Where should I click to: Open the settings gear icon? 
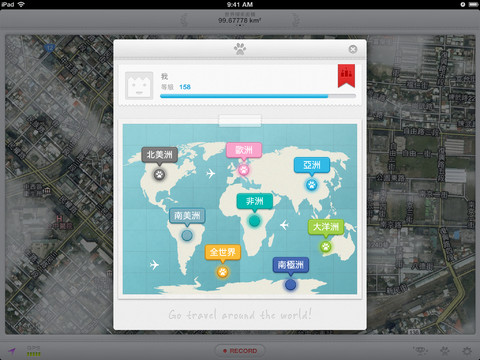click(467, 351)
